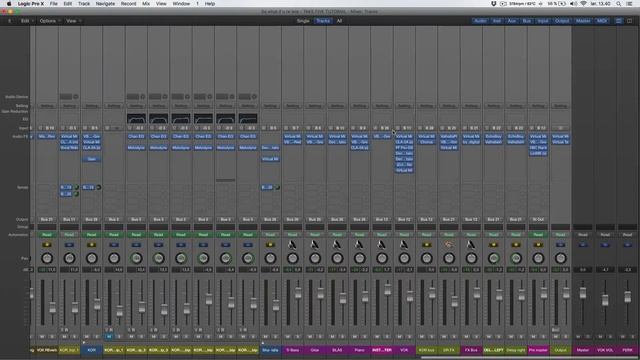Toggle the MIDI channel filter button
Viewport: 640px width, 360px height.
tap(602, 21)
